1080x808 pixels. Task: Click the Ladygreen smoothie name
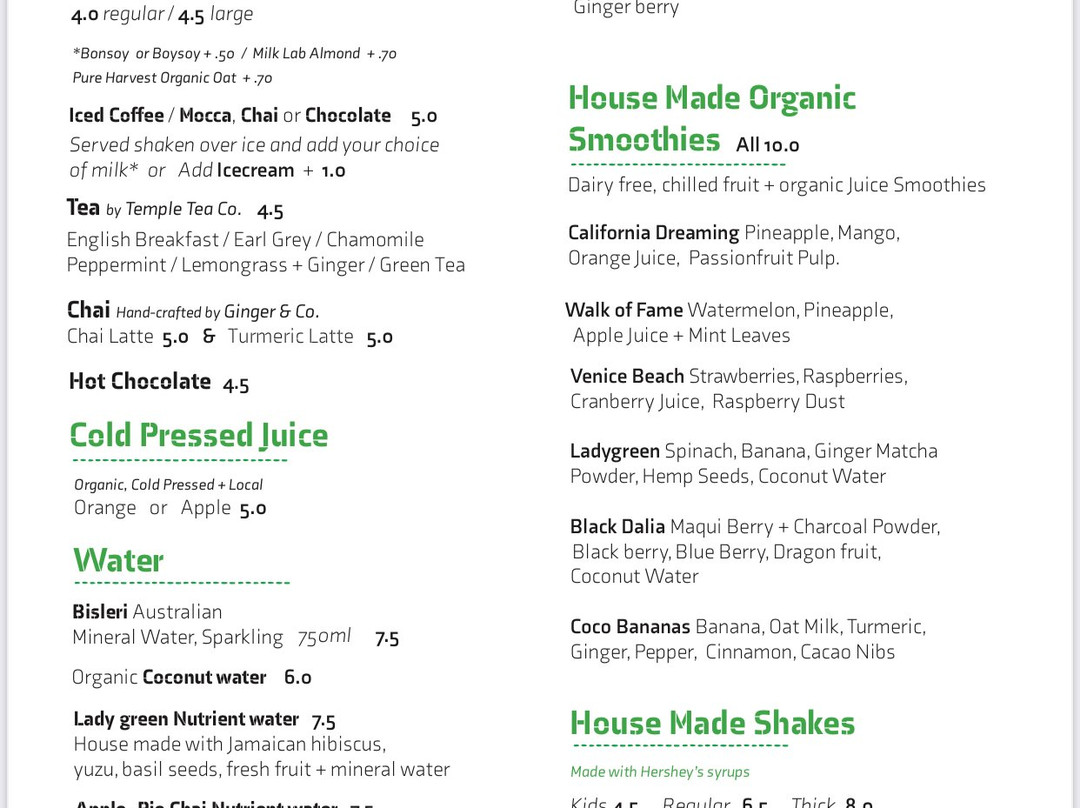615,451
